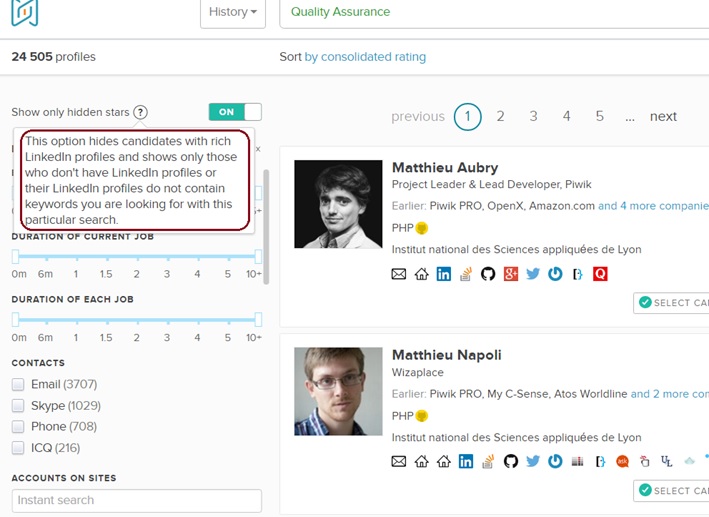Open Matthieu Aubry's LinkedIn icon

point(444,274)
